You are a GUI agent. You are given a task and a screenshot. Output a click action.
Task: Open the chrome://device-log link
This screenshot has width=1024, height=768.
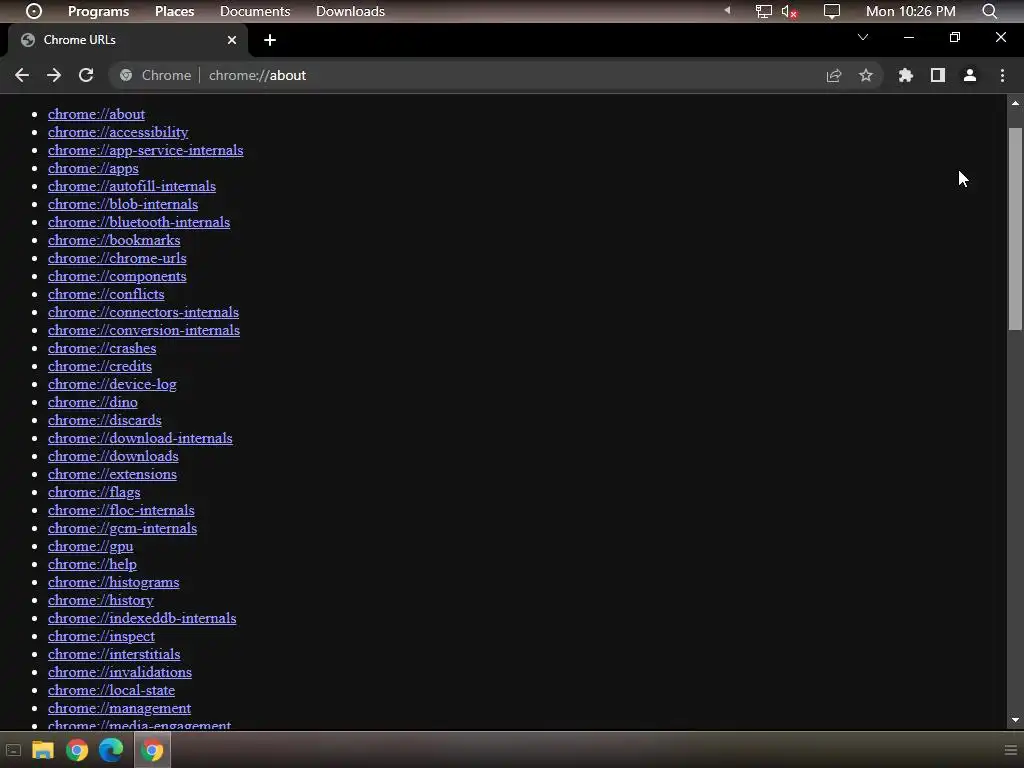coord(112,385)
